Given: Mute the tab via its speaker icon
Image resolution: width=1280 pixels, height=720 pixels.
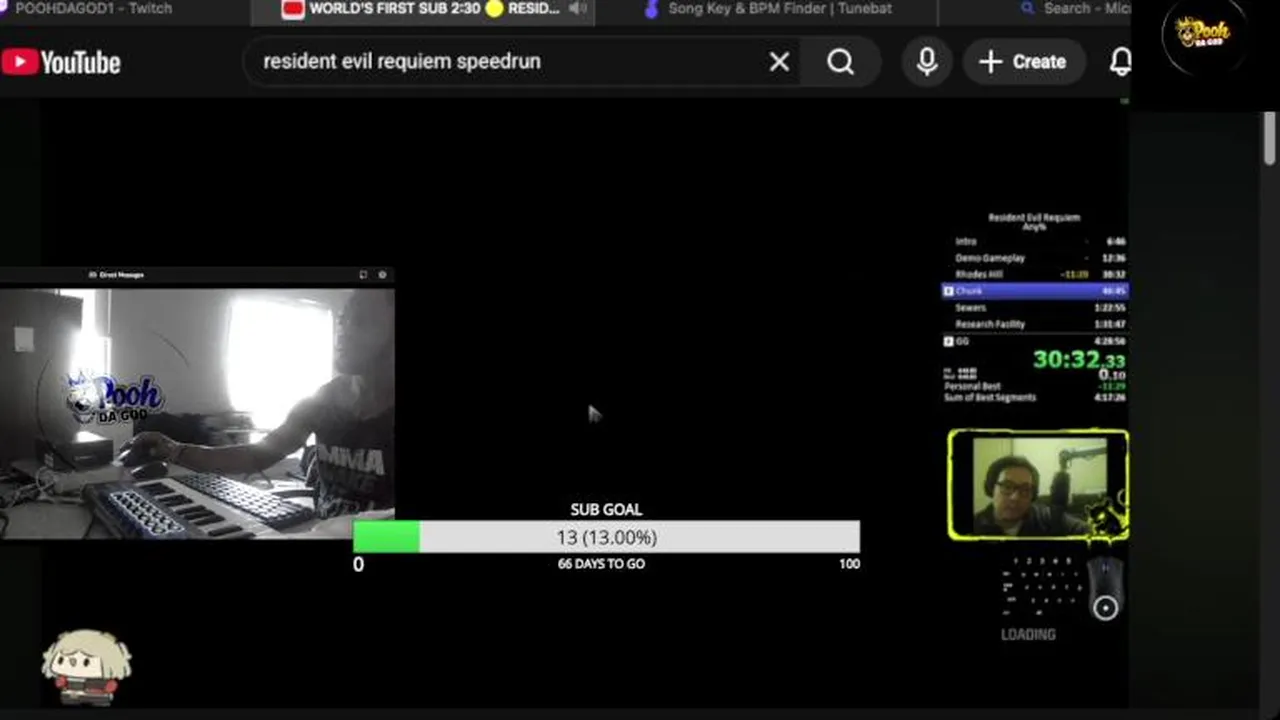Looking at the screenshot, I should (578, 9).
